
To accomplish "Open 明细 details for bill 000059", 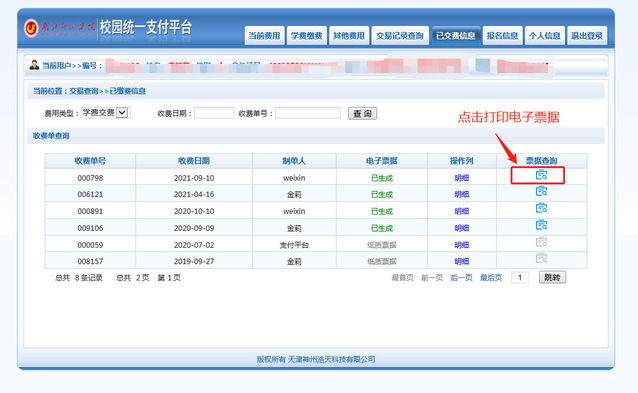I will (462, 245).
